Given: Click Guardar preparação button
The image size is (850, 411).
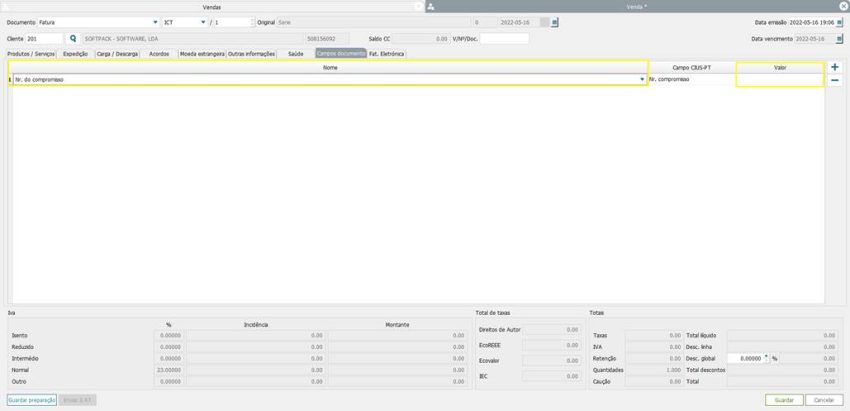Looking at the screenshot, I should click(31, 400).
